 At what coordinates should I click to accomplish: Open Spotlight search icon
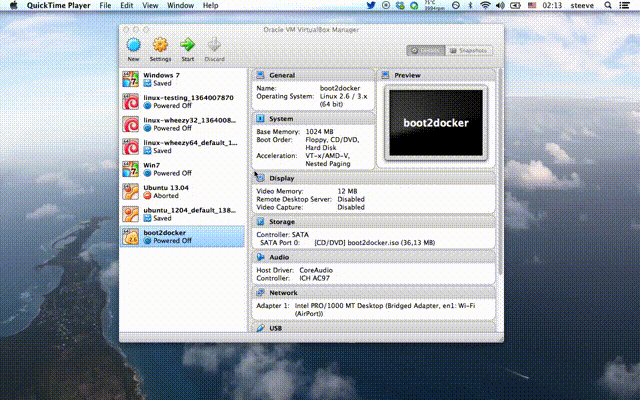[x=608, y=5]
